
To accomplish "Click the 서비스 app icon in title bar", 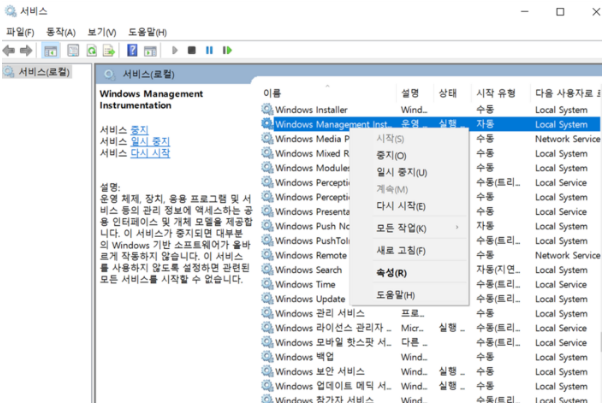I will (x=10, y=11).
